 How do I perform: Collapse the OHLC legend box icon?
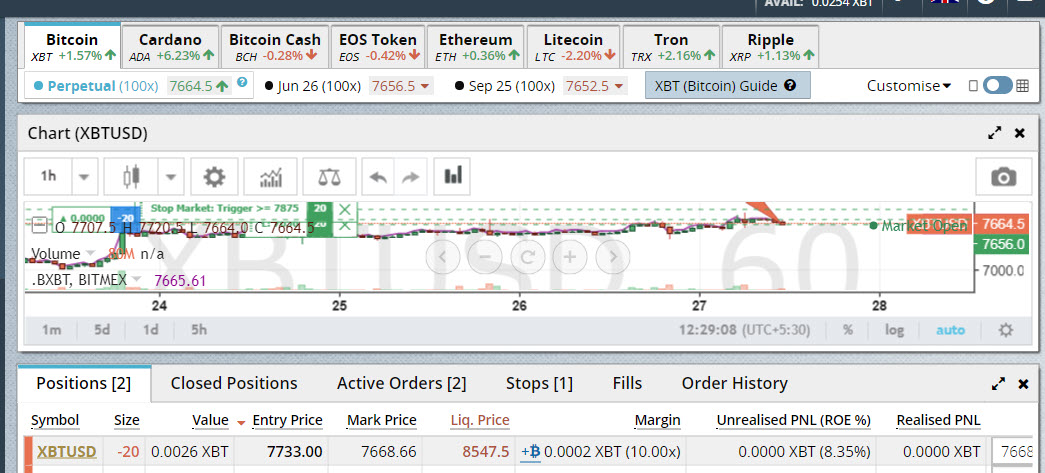(x=39, y=227)
